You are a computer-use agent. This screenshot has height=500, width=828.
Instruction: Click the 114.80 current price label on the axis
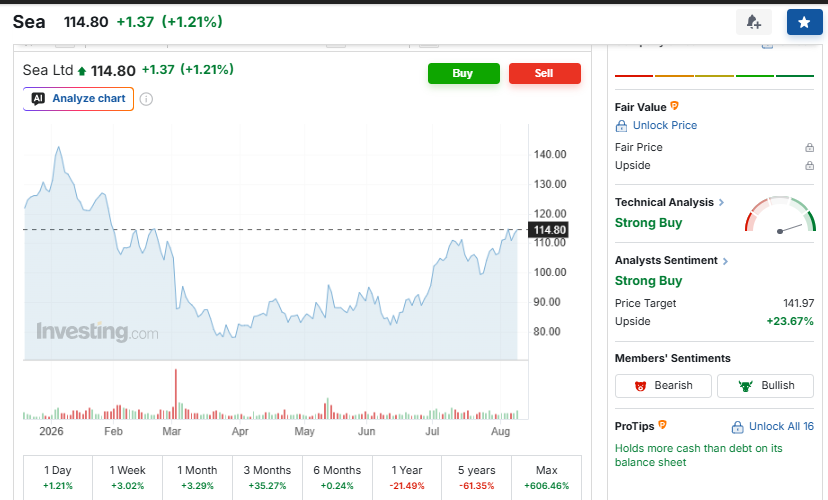549,230
